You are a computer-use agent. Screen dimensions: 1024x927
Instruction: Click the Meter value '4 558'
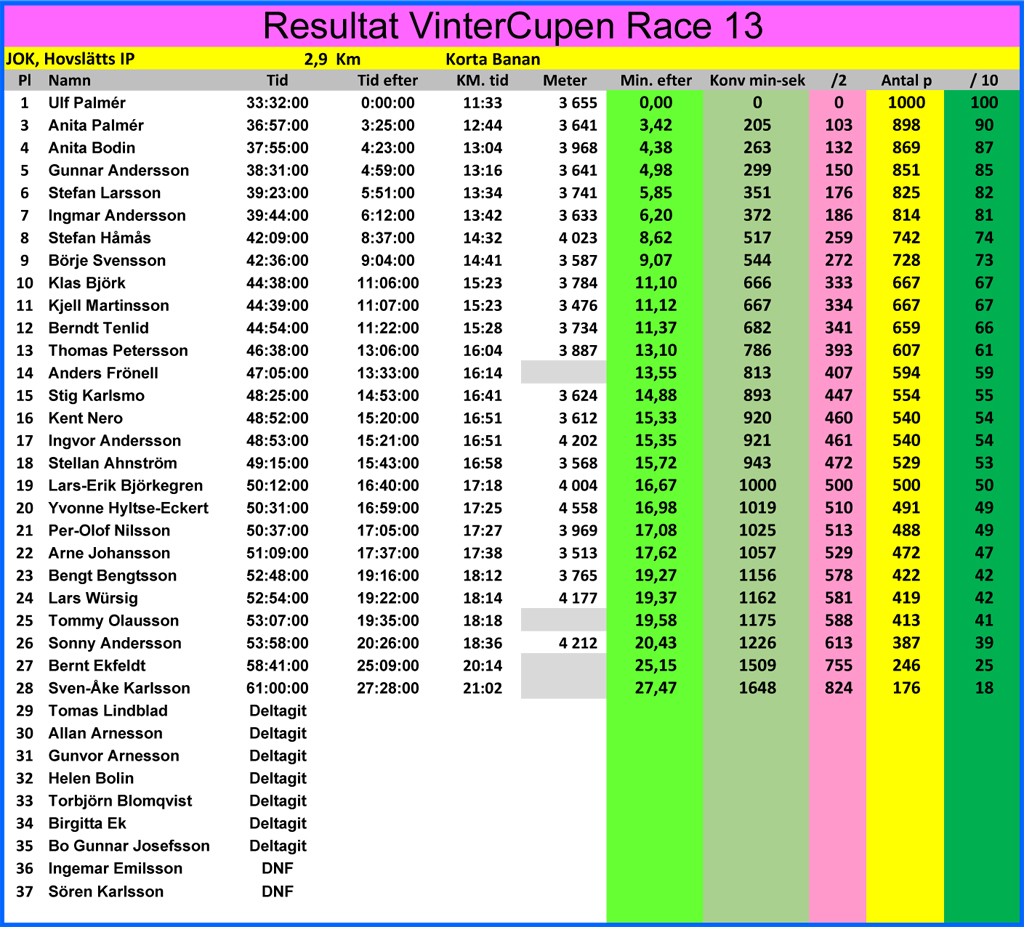coord(578,508)
